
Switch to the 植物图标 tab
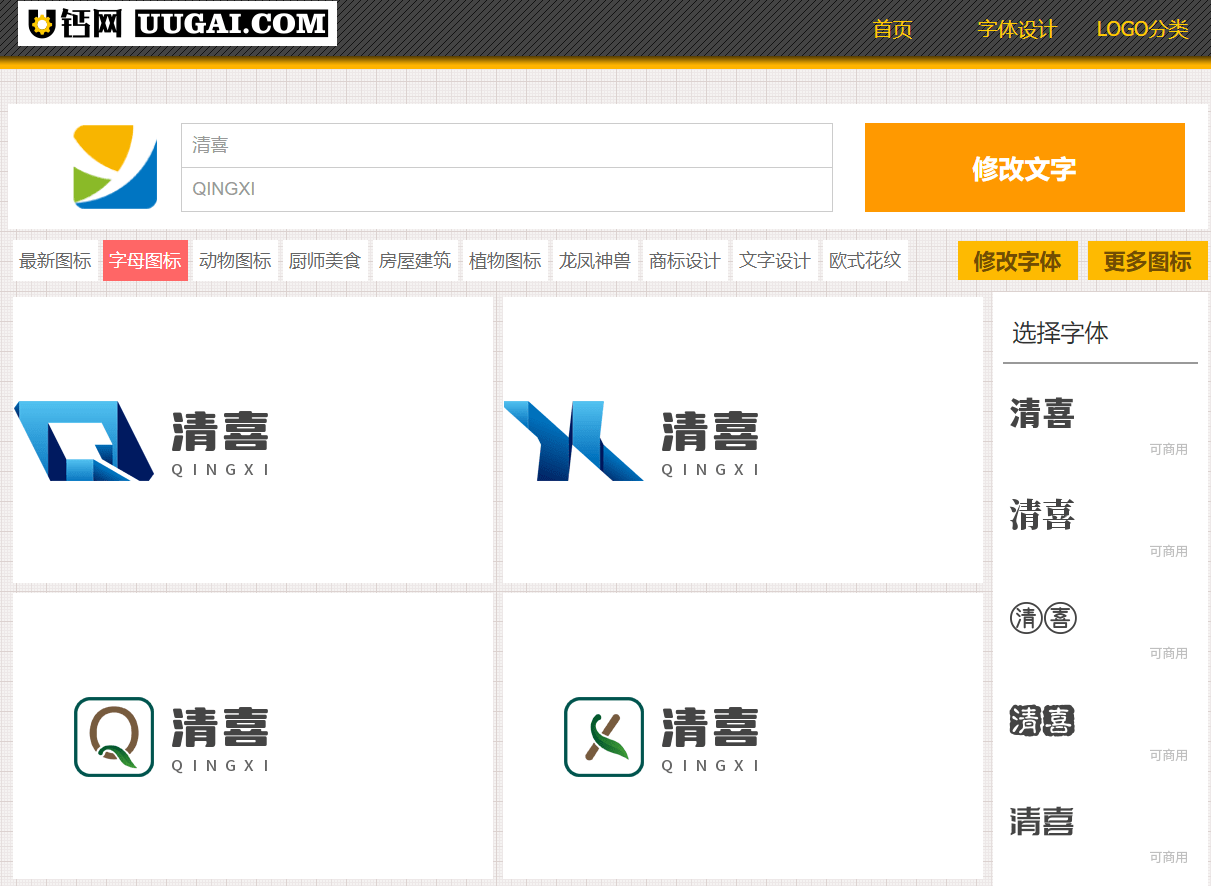(x=505, y=261)
